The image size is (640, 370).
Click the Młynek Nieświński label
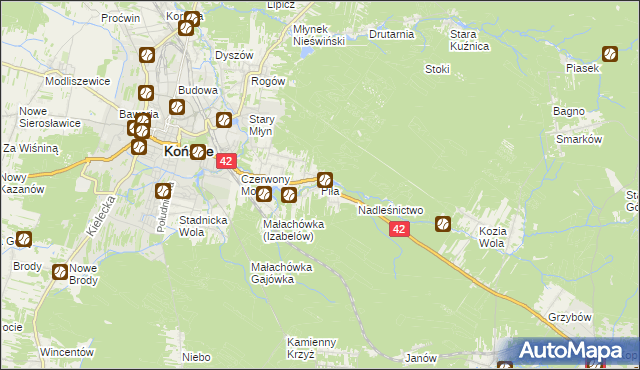319,35
